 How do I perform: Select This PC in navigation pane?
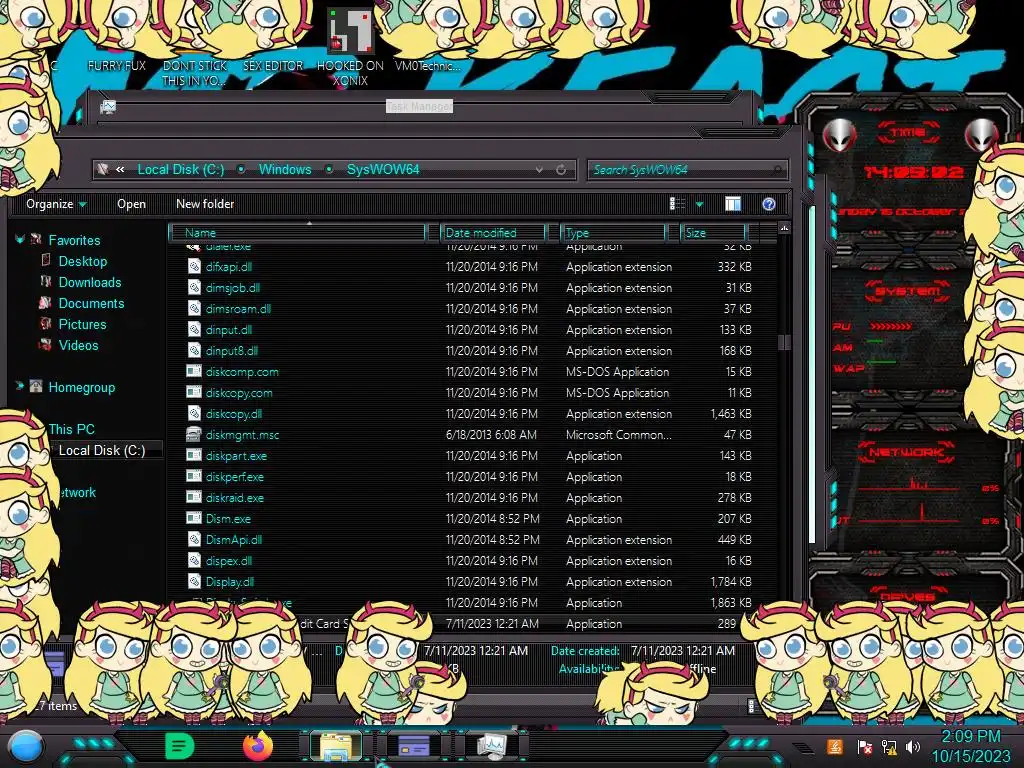tap(71, 429)
